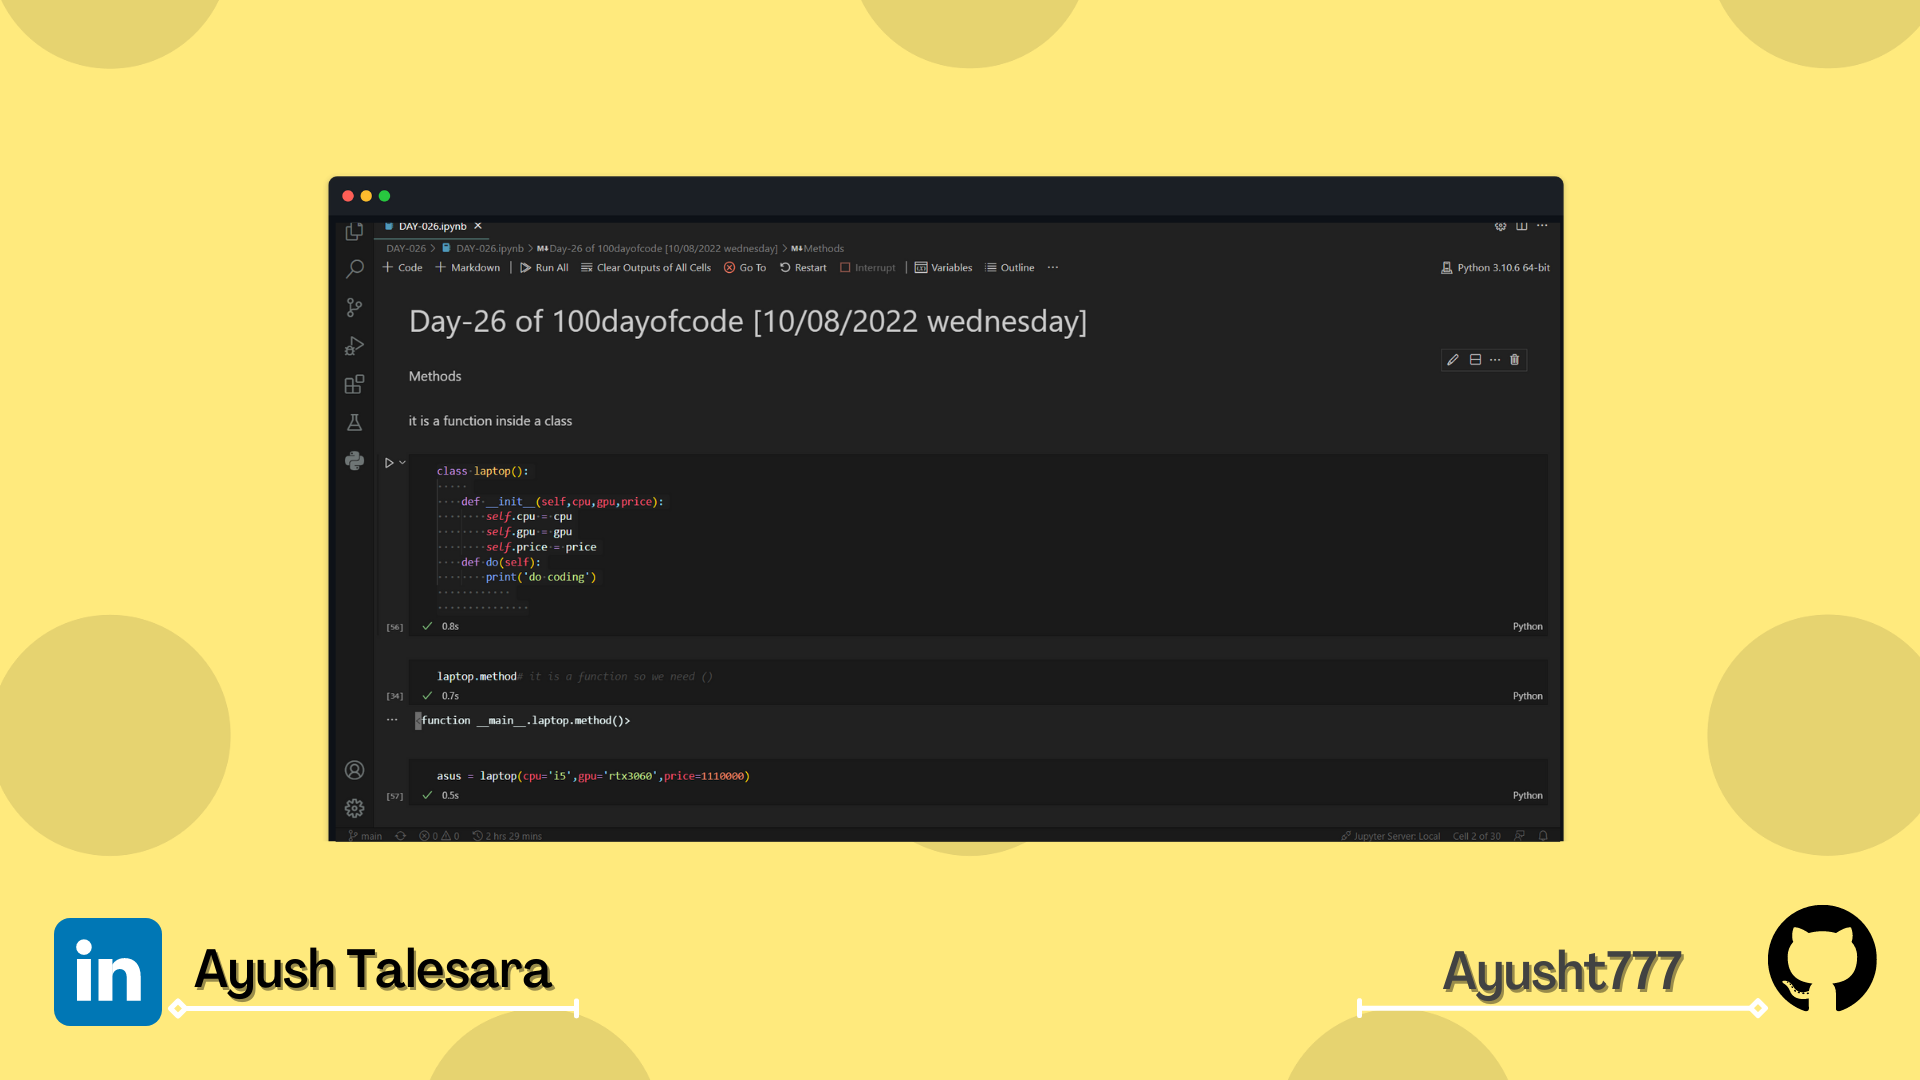
Task: Expand output actions ellipsis beside function output
Action: coord(392,720)
